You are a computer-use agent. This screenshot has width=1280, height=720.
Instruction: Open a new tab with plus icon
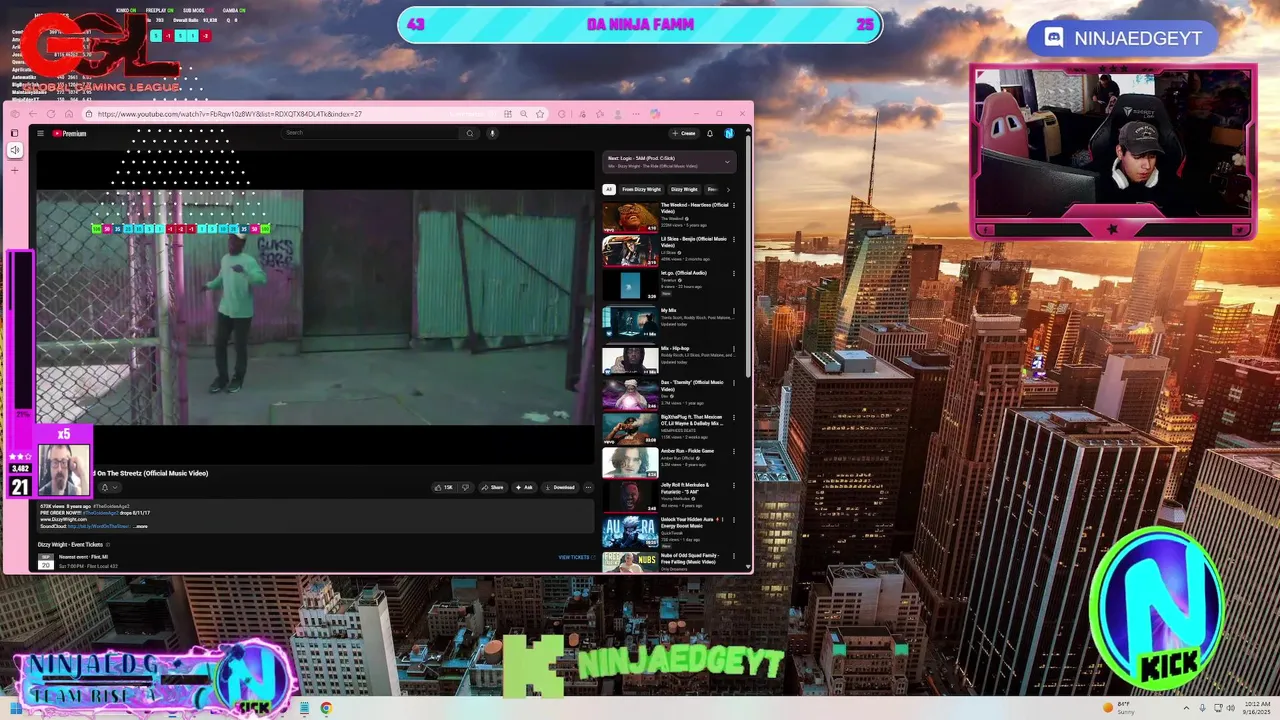[14, 170]
